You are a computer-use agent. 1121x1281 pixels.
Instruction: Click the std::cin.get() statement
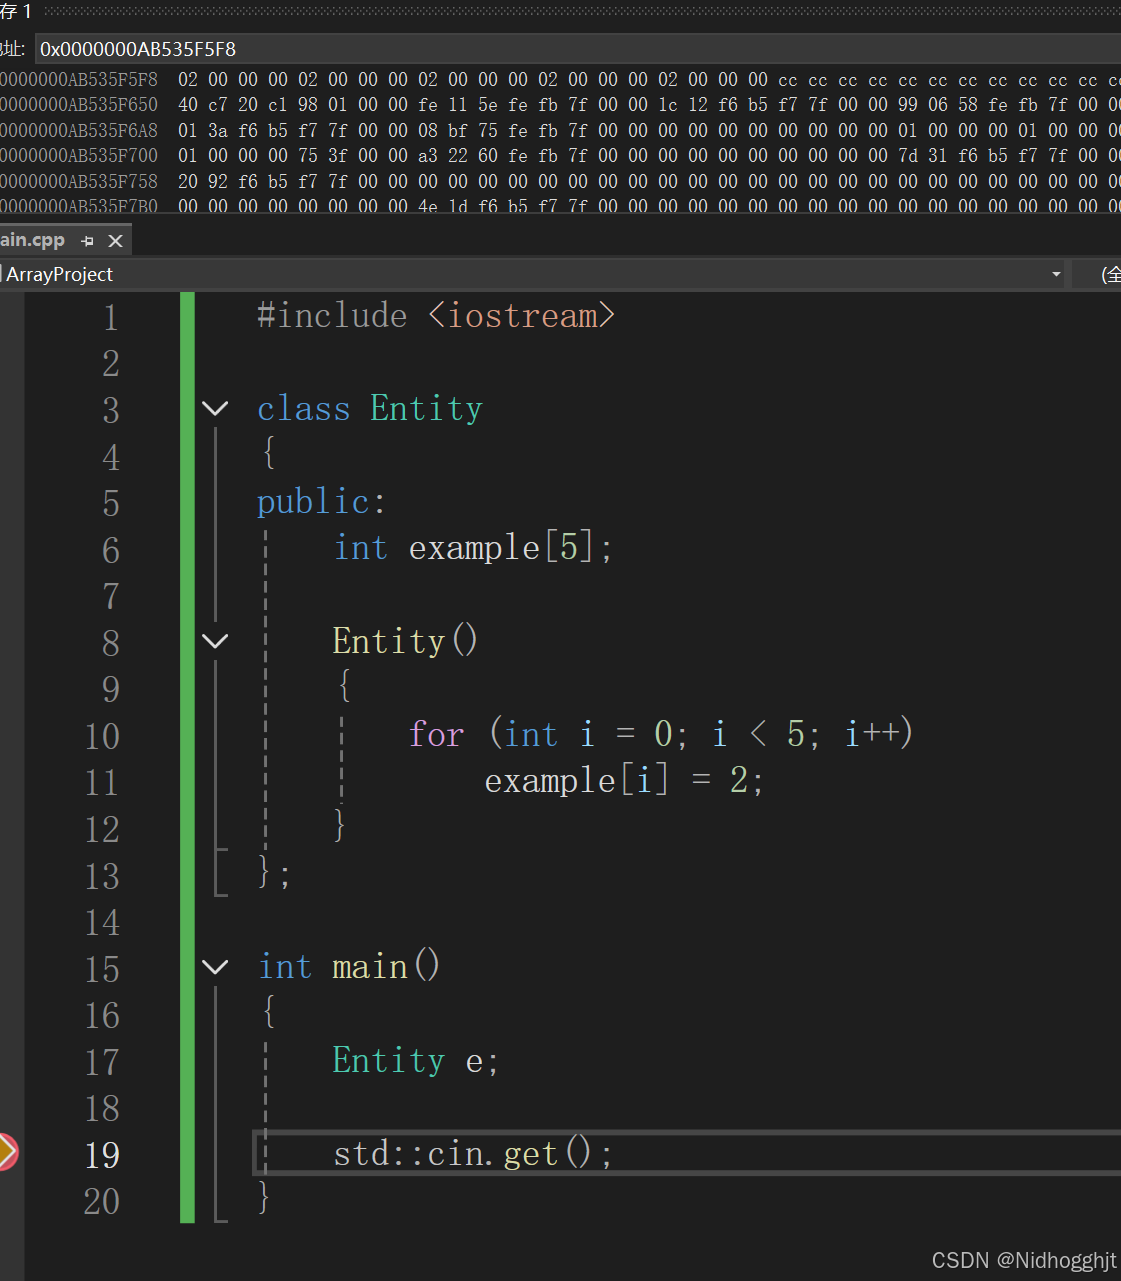pos(473,1154)
